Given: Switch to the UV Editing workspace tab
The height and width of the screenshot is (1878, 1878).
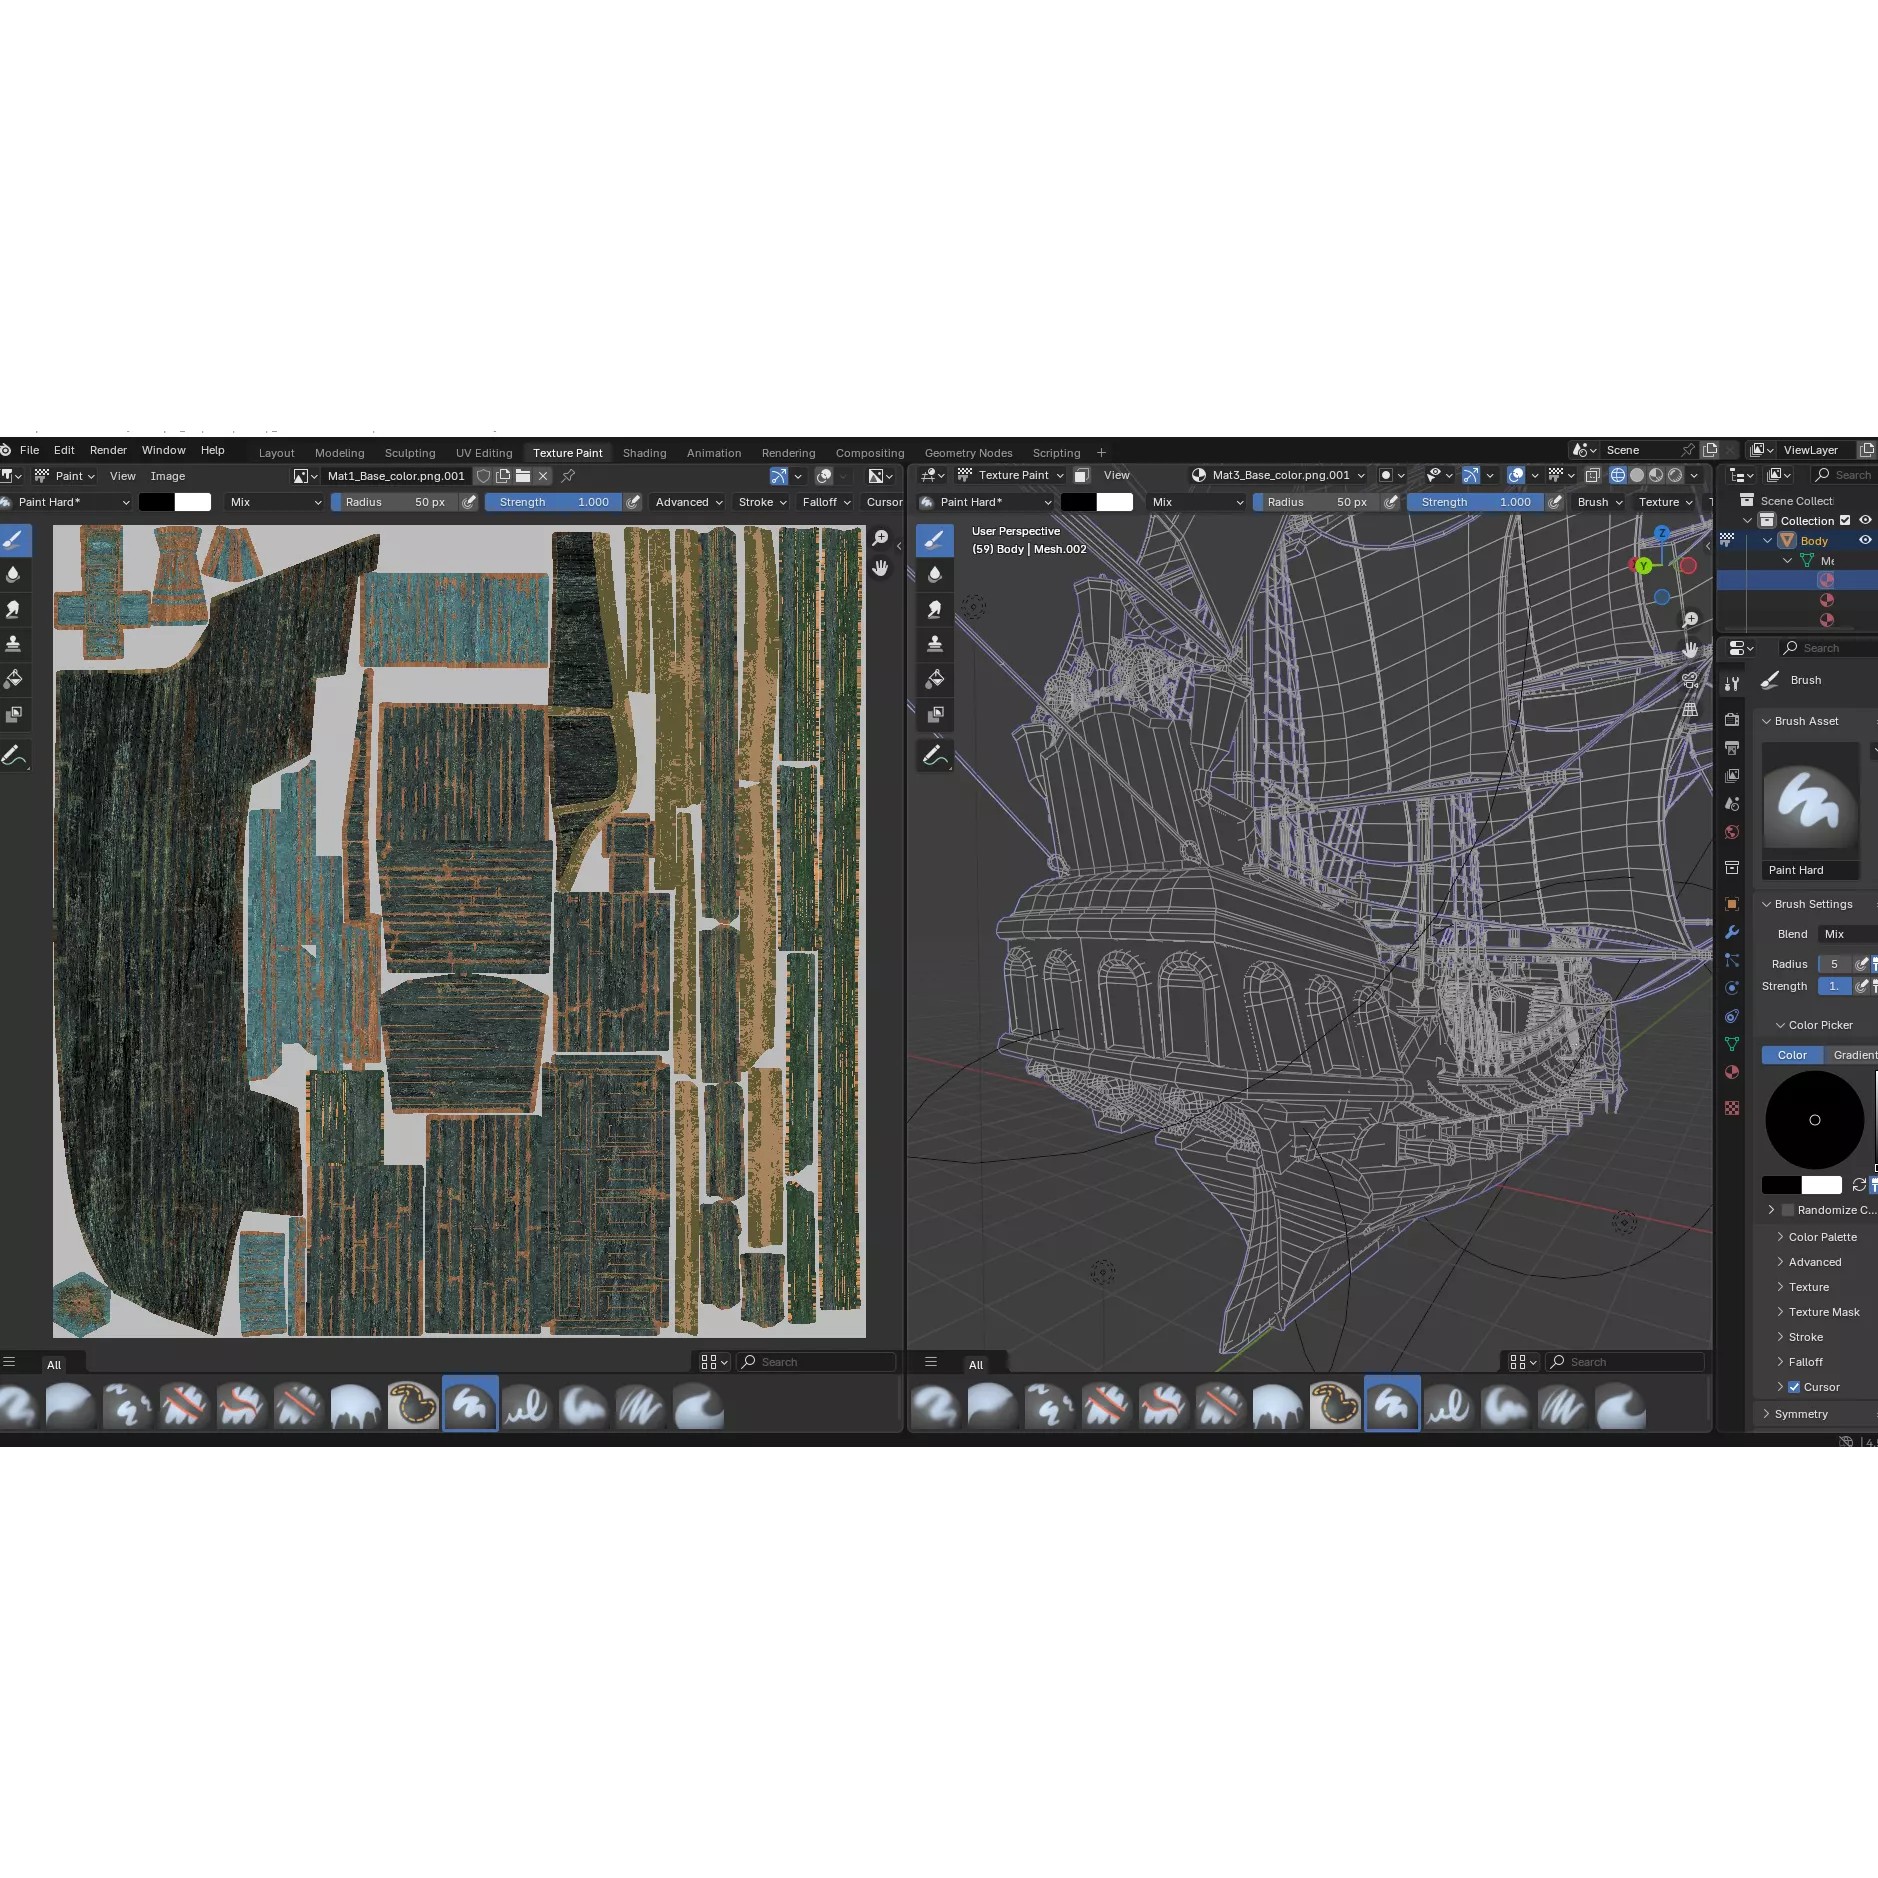Looking at the screenshot, I should [x=484, y=453].
